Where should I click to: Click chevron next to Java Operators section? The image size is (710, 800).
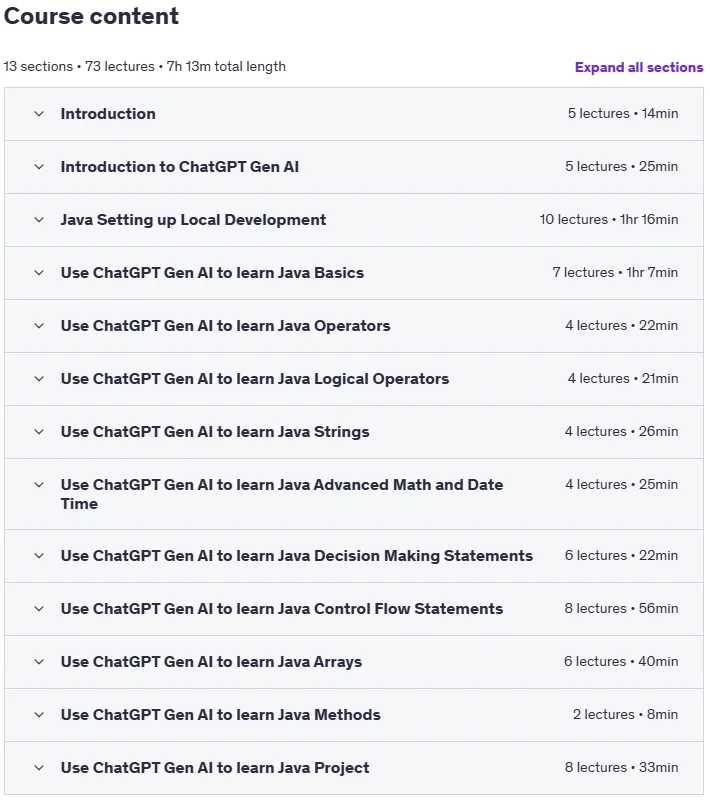click(x=39, y=326)
